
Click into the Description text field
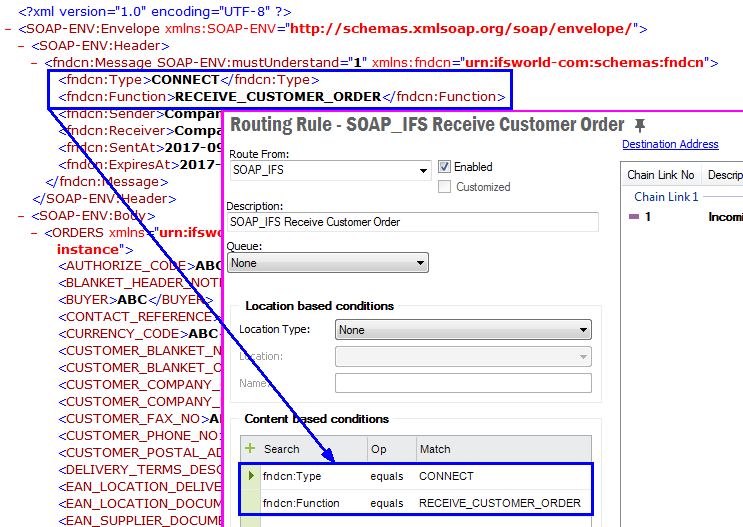(x=412, y=222)
